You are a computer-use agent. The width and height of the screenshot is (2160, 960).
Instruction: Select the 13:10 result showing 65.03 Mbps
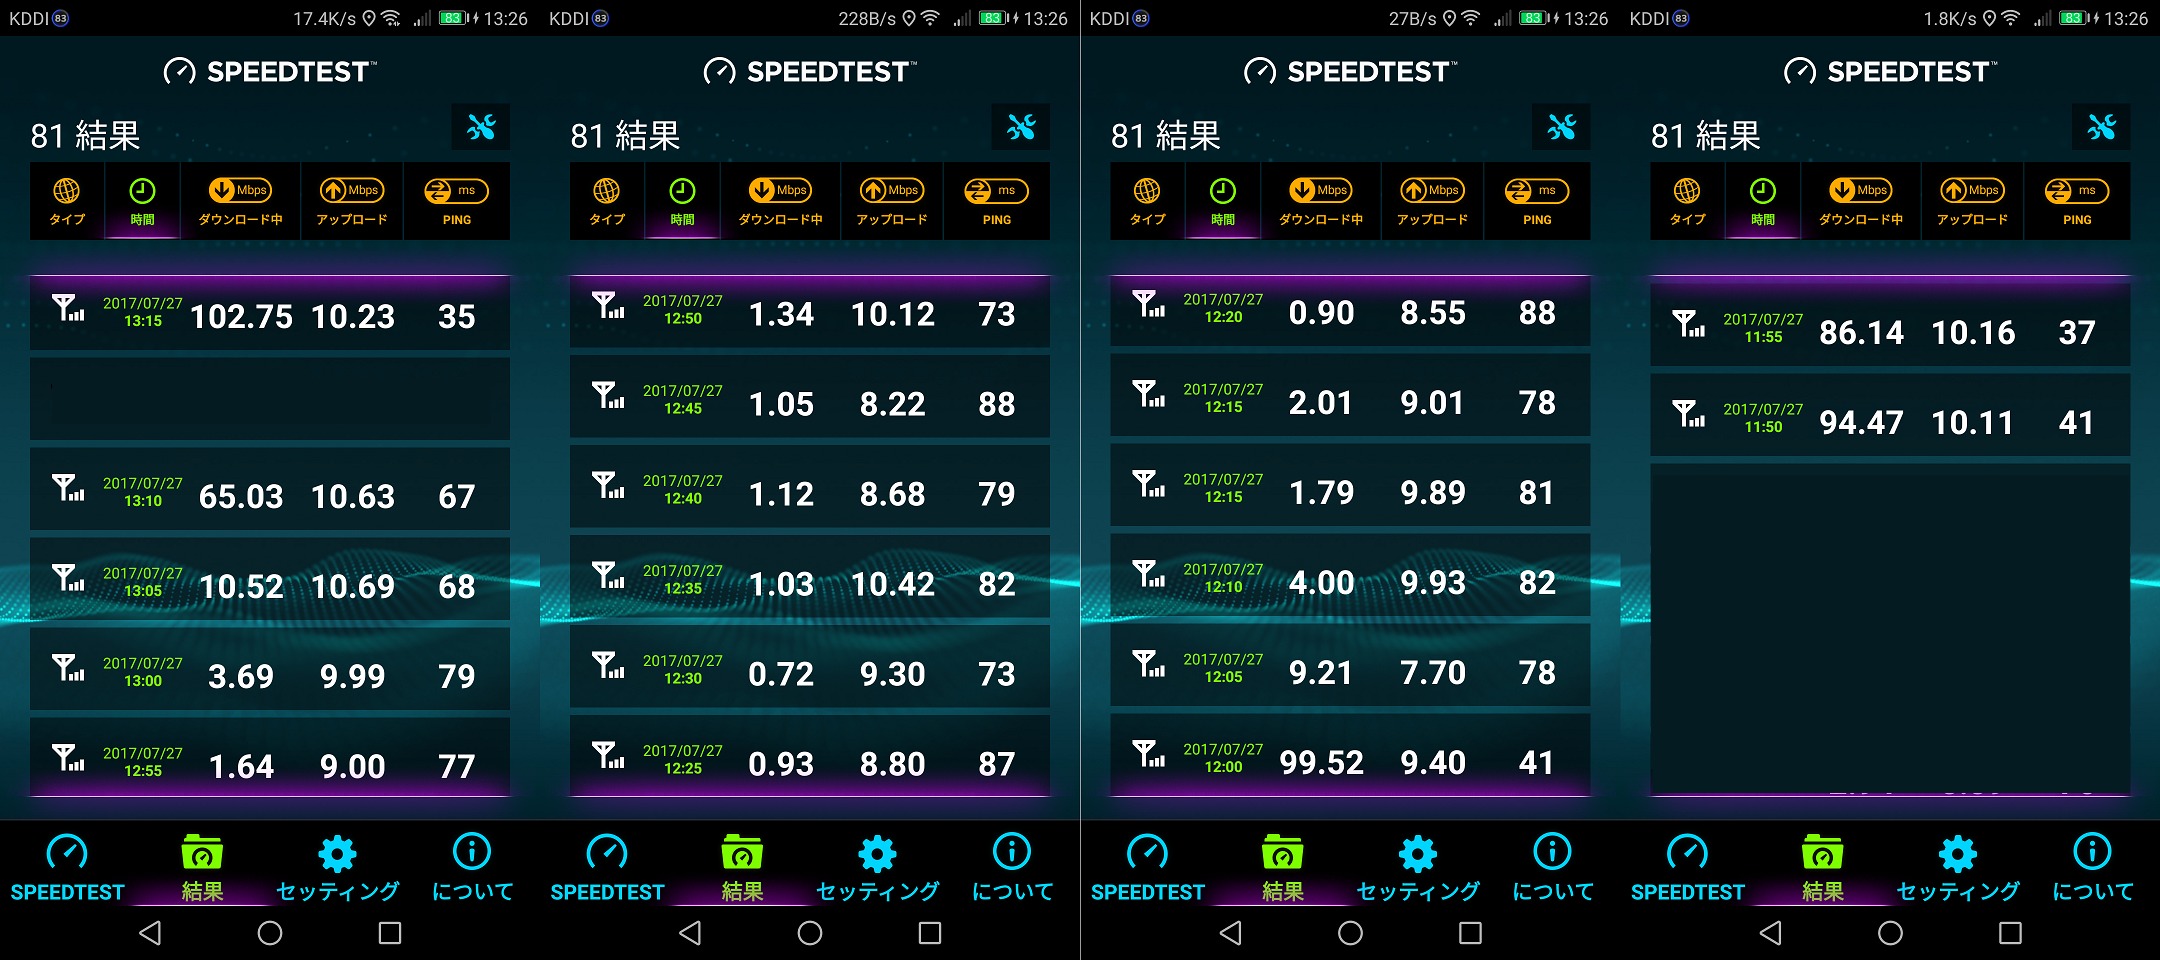(x=270, y=494)
